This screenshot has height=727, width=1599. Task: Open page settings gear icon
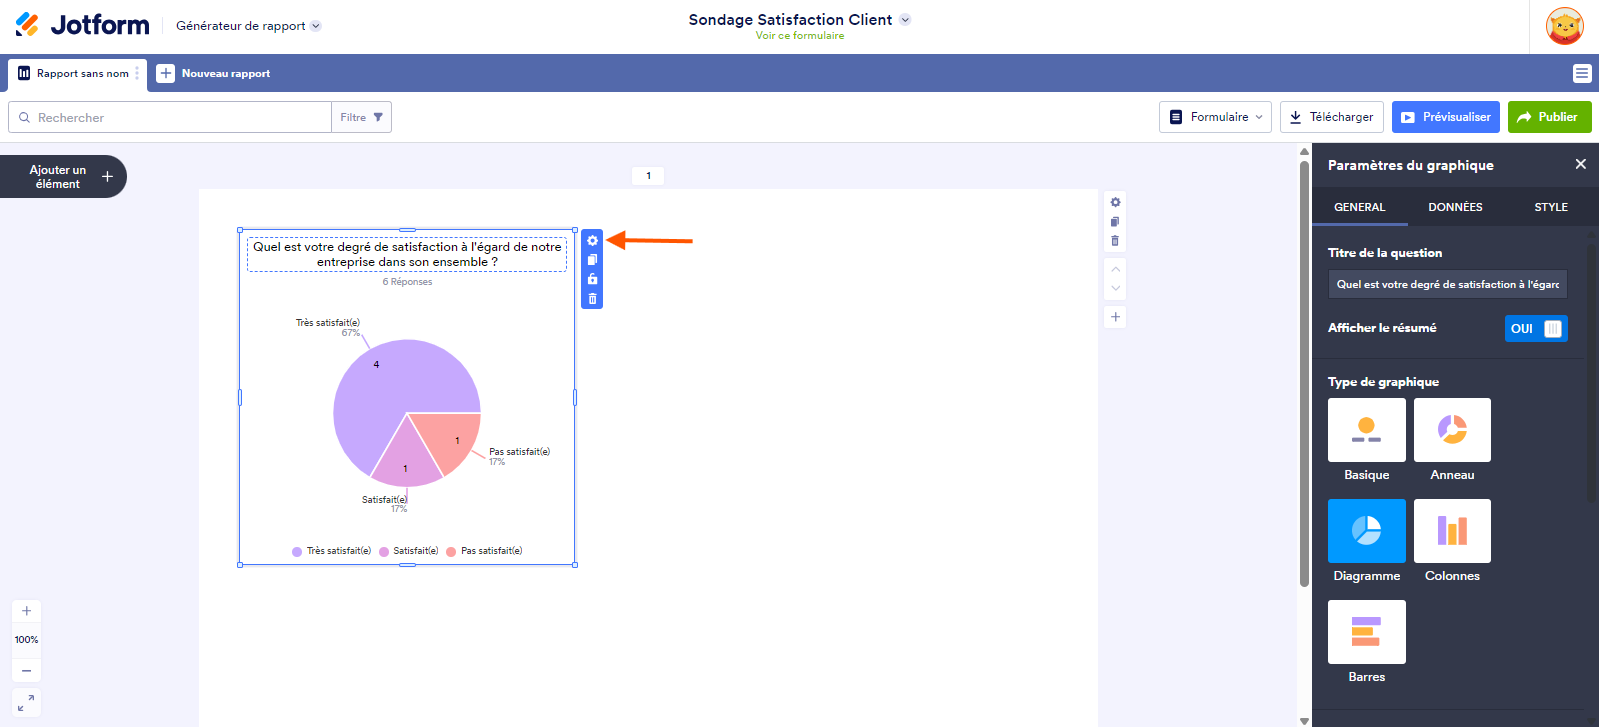(x=1115, y=202)
